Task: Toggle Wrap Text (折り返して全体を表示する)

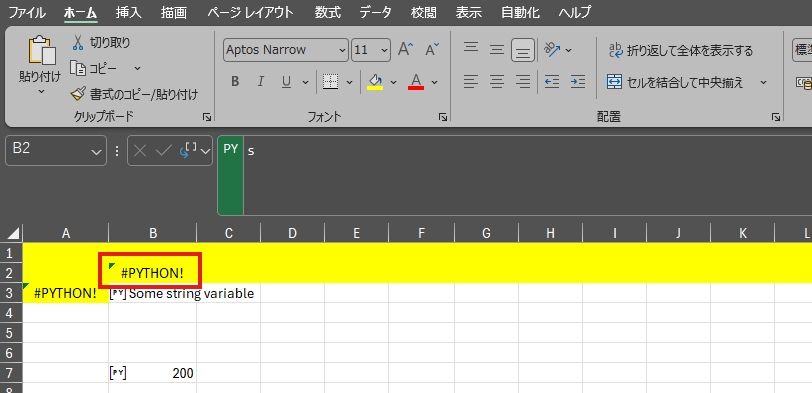Action: [680, 50]
